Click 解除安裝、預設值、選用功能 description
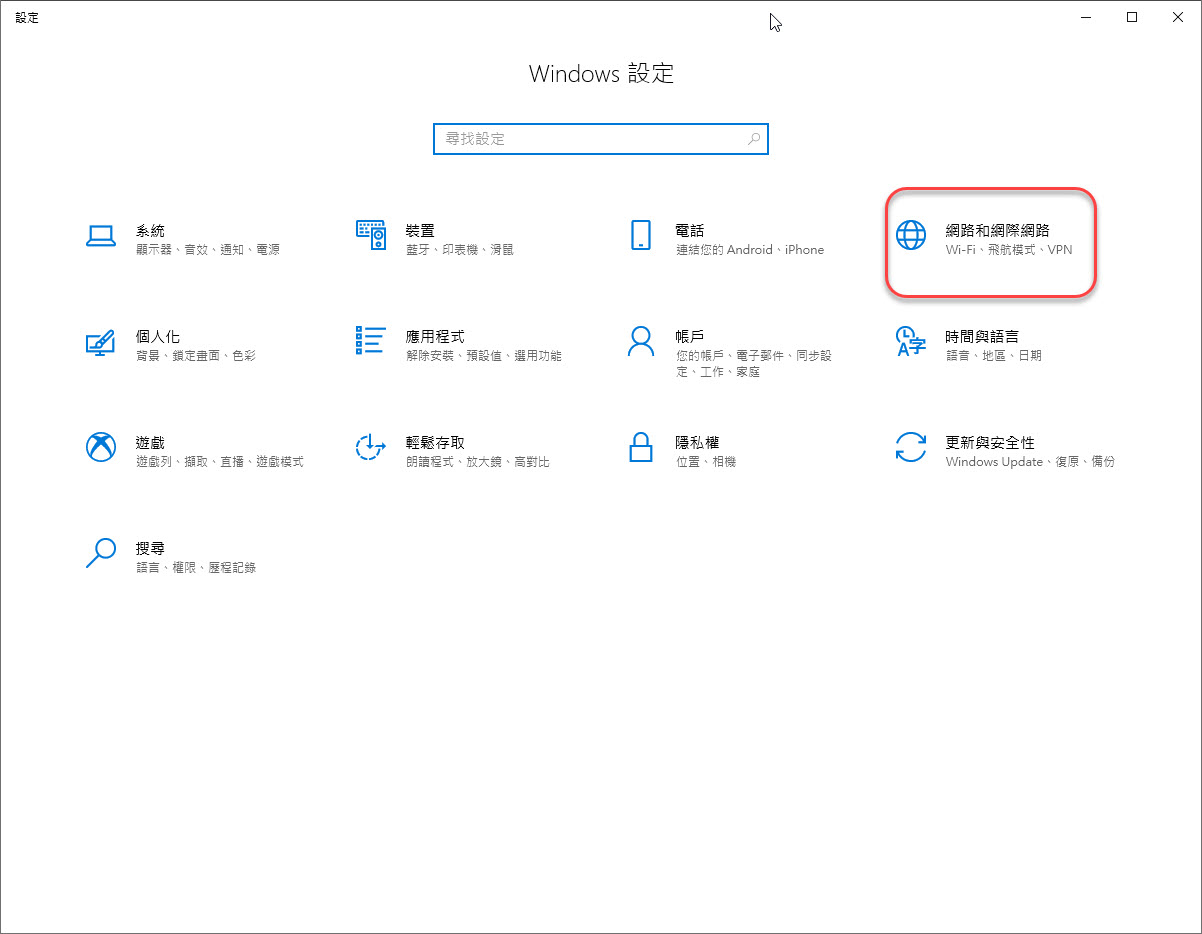The width and height of the screenshot is (1202, 934). (484, 356)
